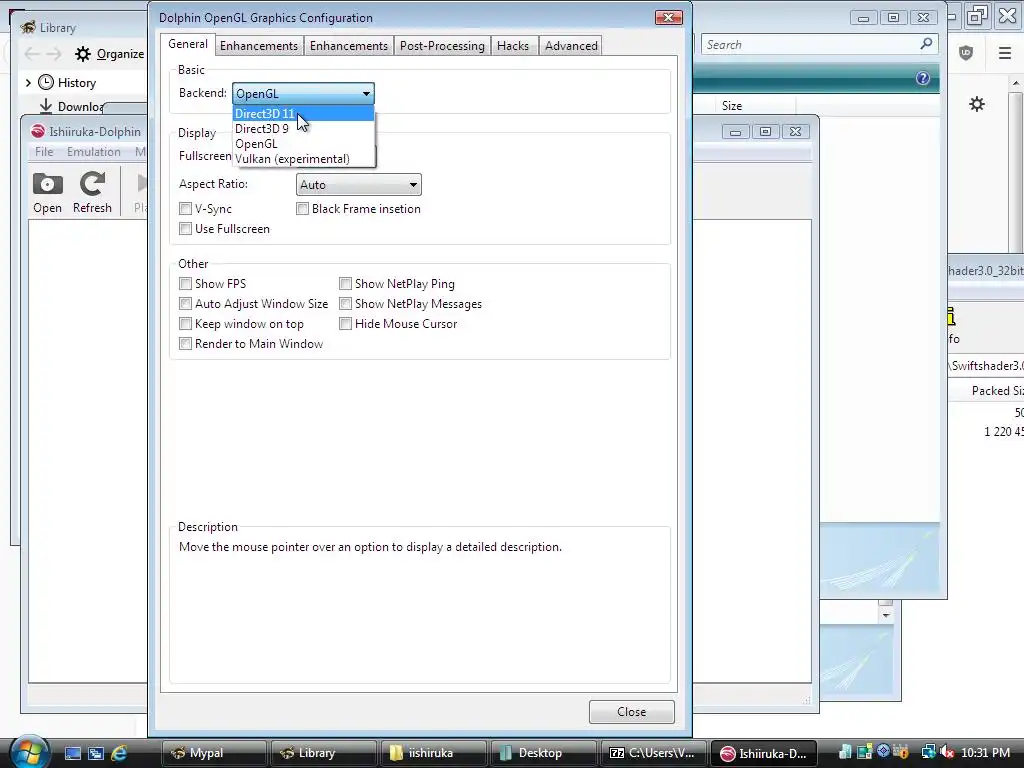Click Show Desktop quick launch icon
The image size is (1024, 768).
point(72,753)
